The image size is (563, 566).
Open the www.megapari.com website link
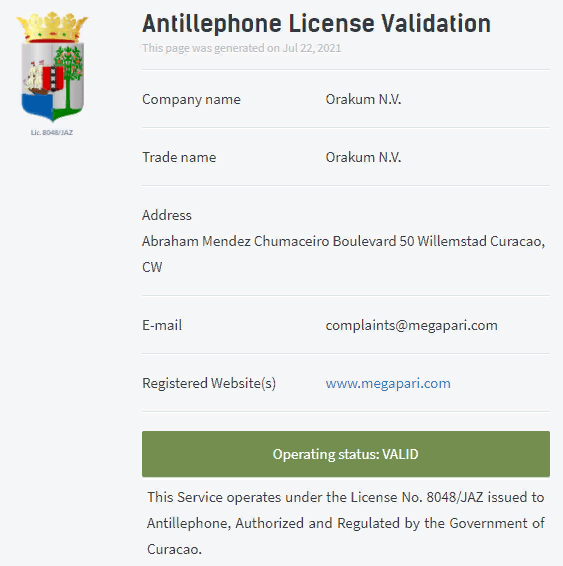[388, 383]
